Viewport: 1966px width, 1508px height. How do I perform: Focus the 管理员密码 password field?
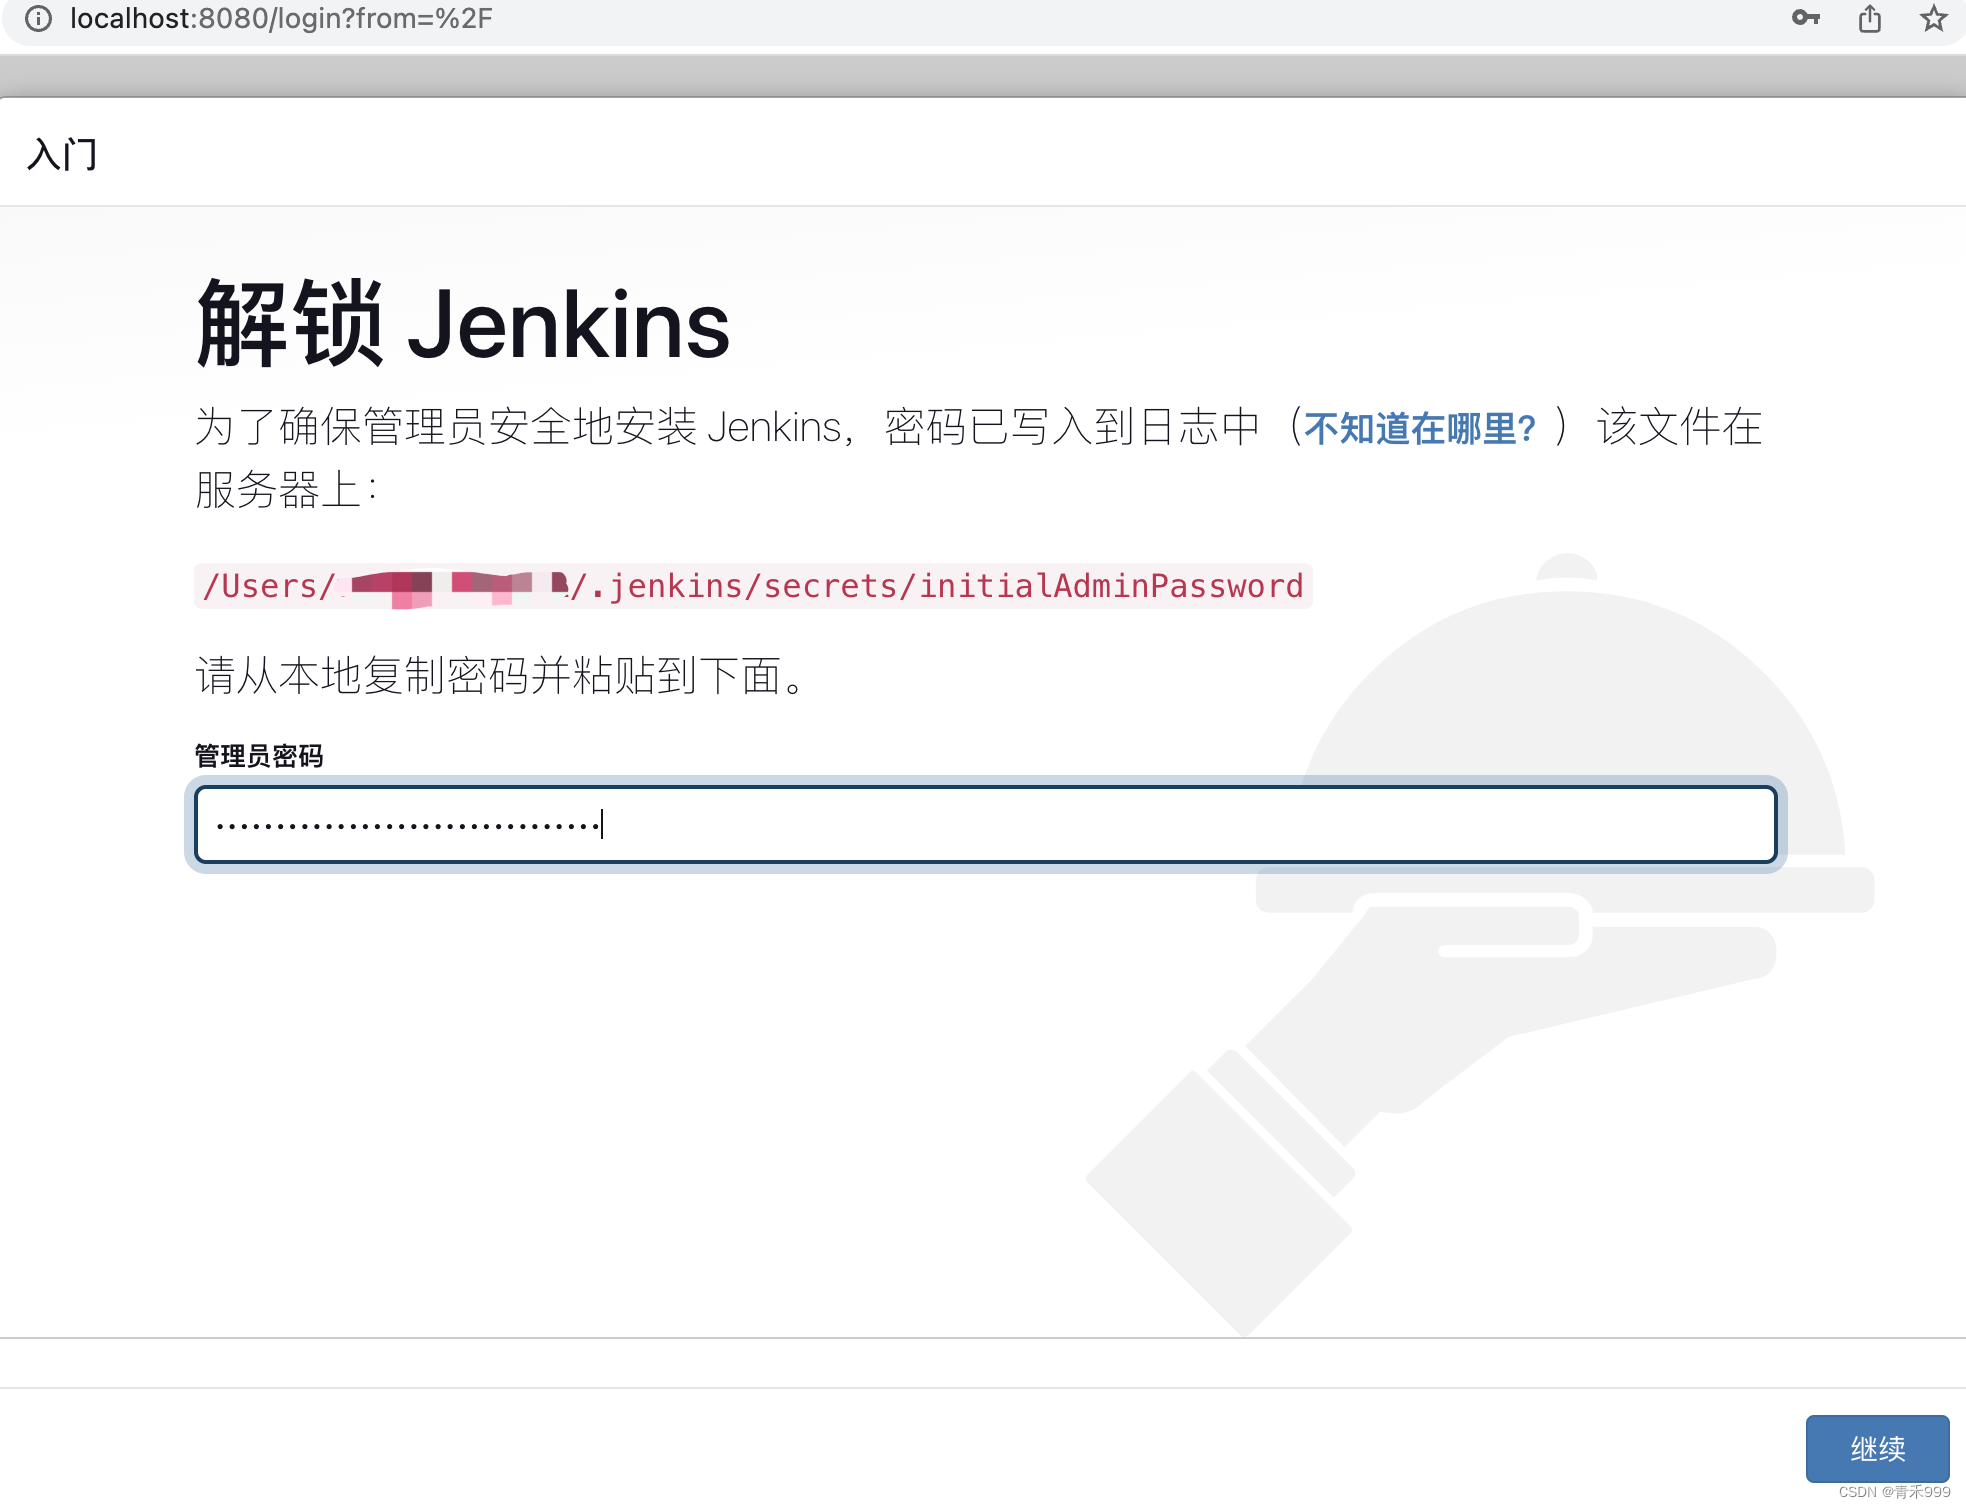coord(985,824)
